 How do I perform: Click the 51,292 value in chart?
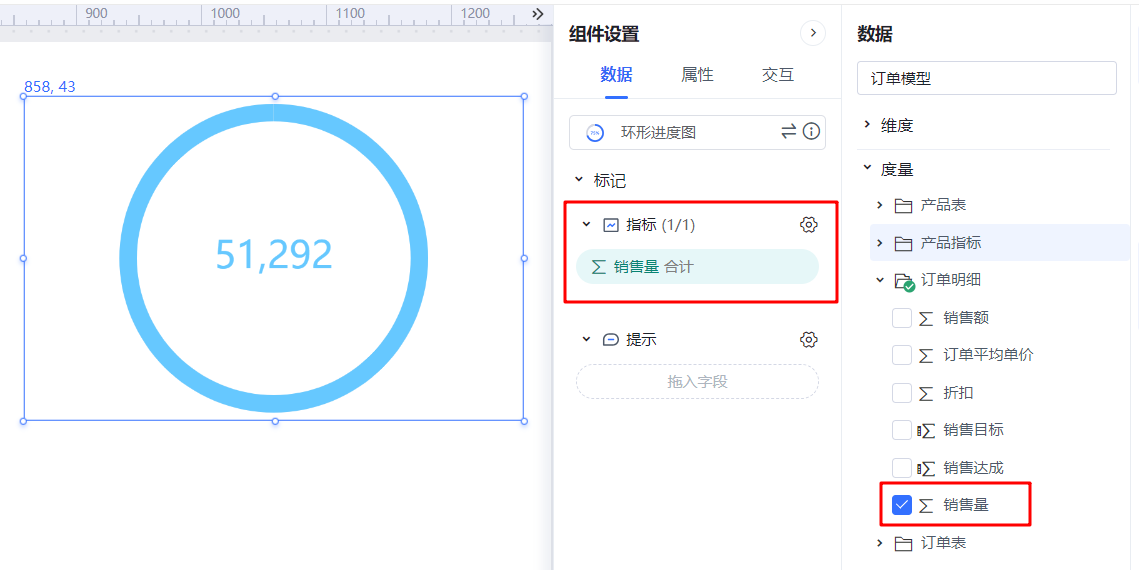point(274,255)
